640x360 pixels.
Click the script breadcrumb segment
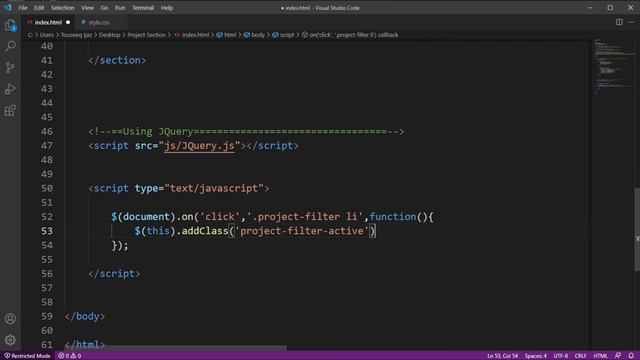[x=283, y=35]
